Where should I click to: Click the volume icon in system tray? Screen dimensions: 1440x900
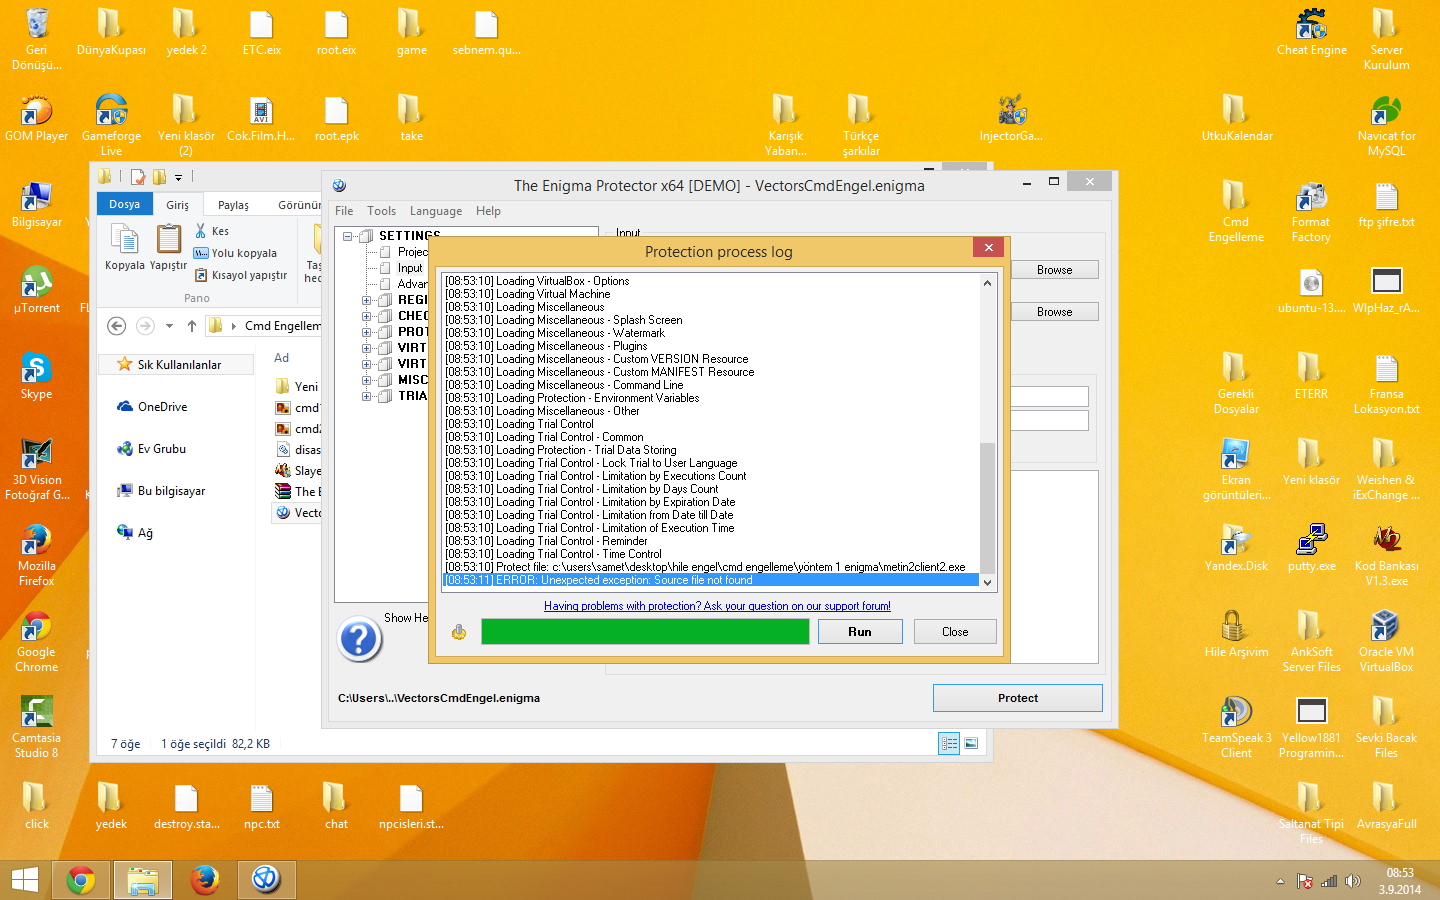(1353, 881)
